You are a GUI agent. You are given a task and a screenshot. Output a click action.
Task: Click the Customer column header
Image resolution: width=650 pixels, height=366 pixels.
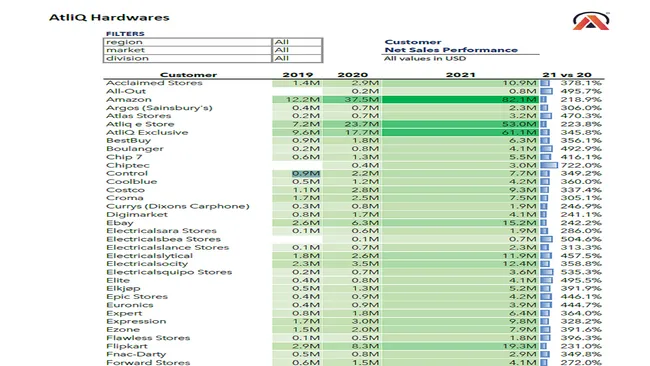pyautogui.click(x=188, y=75)
